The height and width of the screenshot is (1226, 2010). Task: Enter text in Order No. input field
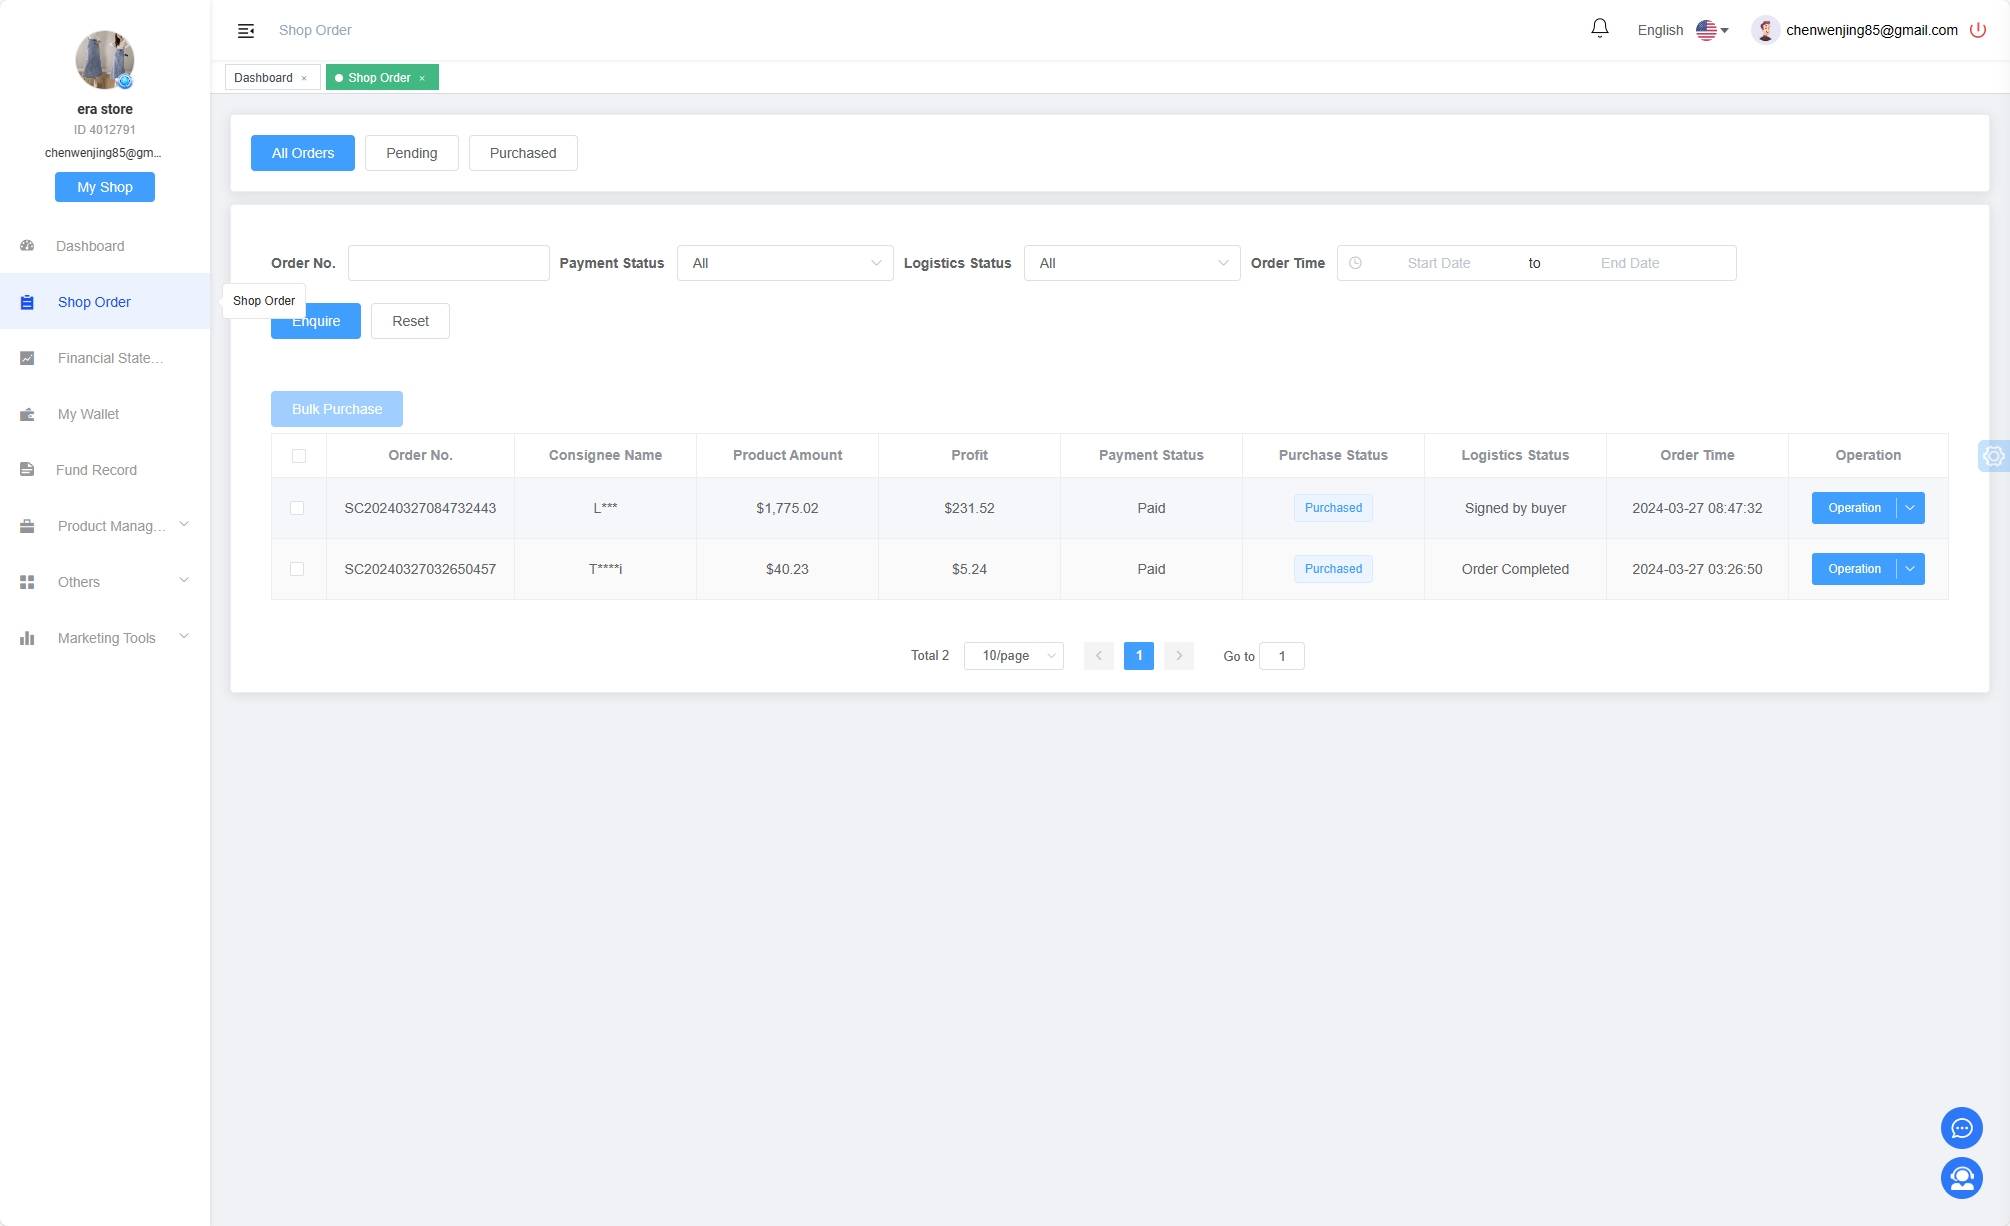pyautogui.click(x=448, y=263)
